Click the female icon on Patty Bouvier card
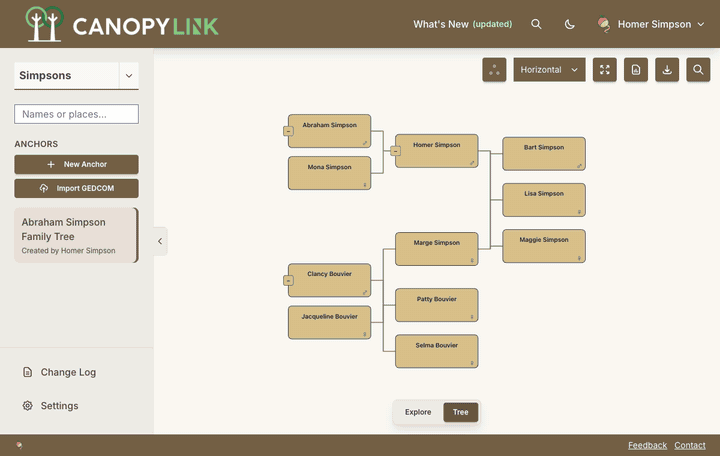The width and height of the screenshot is (720, 456). coord(472,316)
